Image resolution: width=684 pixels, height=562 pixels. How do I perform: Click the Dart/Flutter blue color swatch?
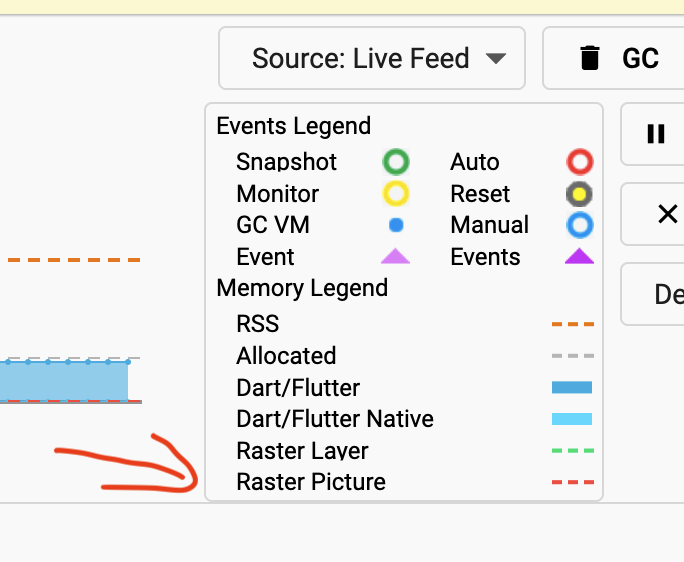point(572,387)
